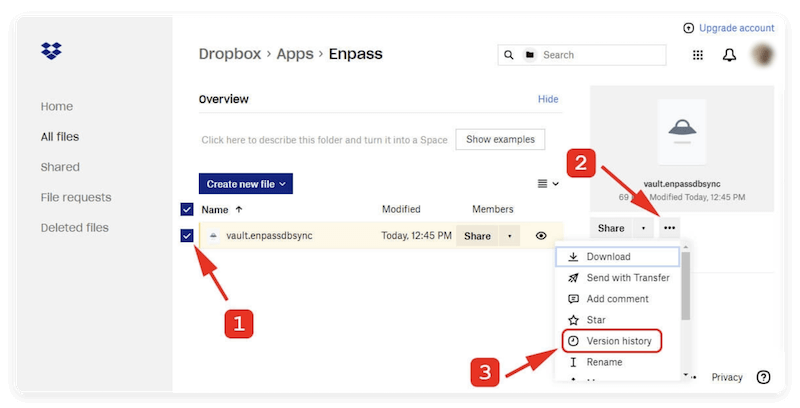This screenshot has width=800, height=408.
Task: Navigate to Apps breadcrumb
Action: pos(295,54)
